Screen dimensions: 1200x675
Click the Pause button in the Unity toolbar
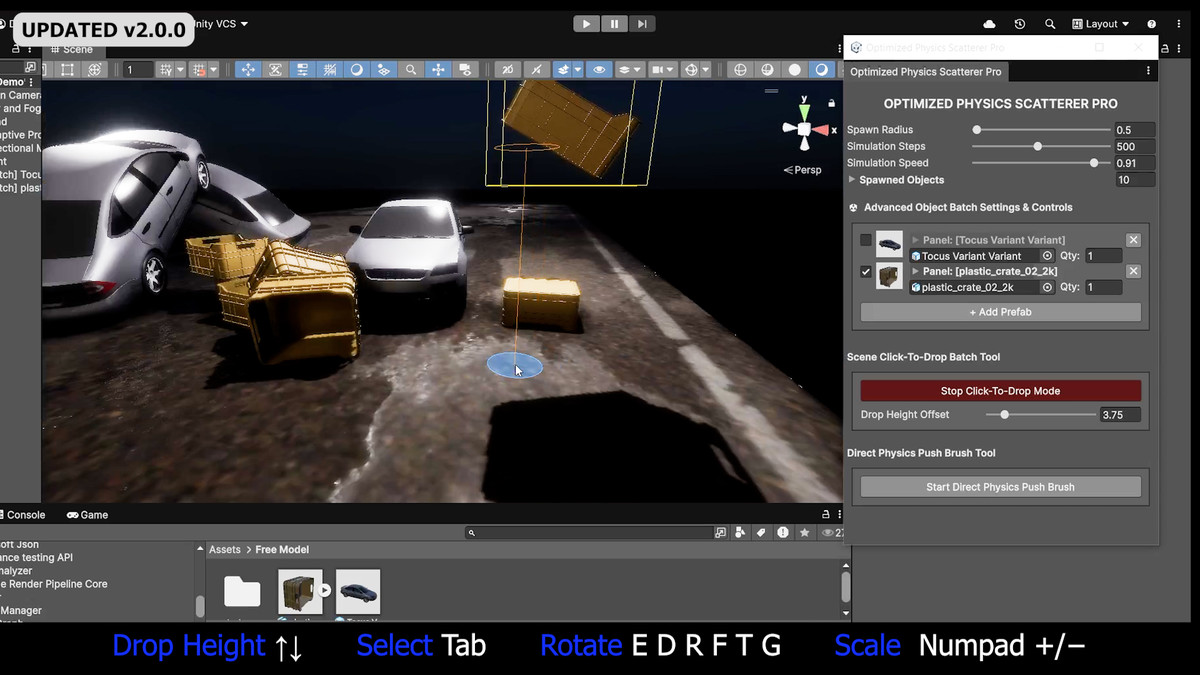click(614, 24)
